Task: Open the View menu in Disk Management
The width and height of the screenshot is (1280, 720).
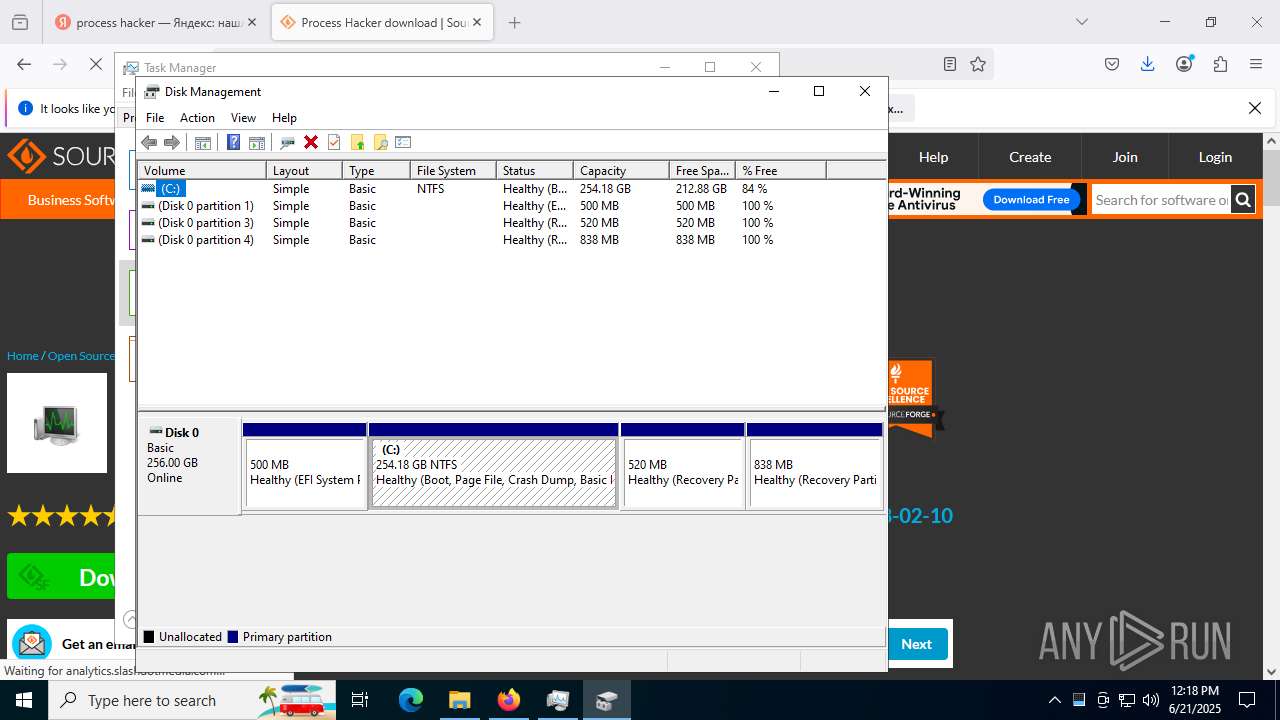Action: coord(243,117)
